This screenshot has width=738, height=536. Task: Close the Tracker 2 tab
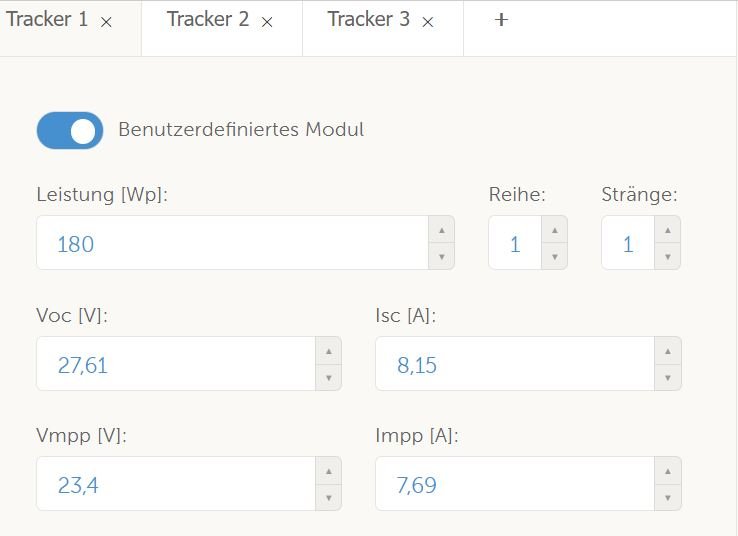point(267,22)
